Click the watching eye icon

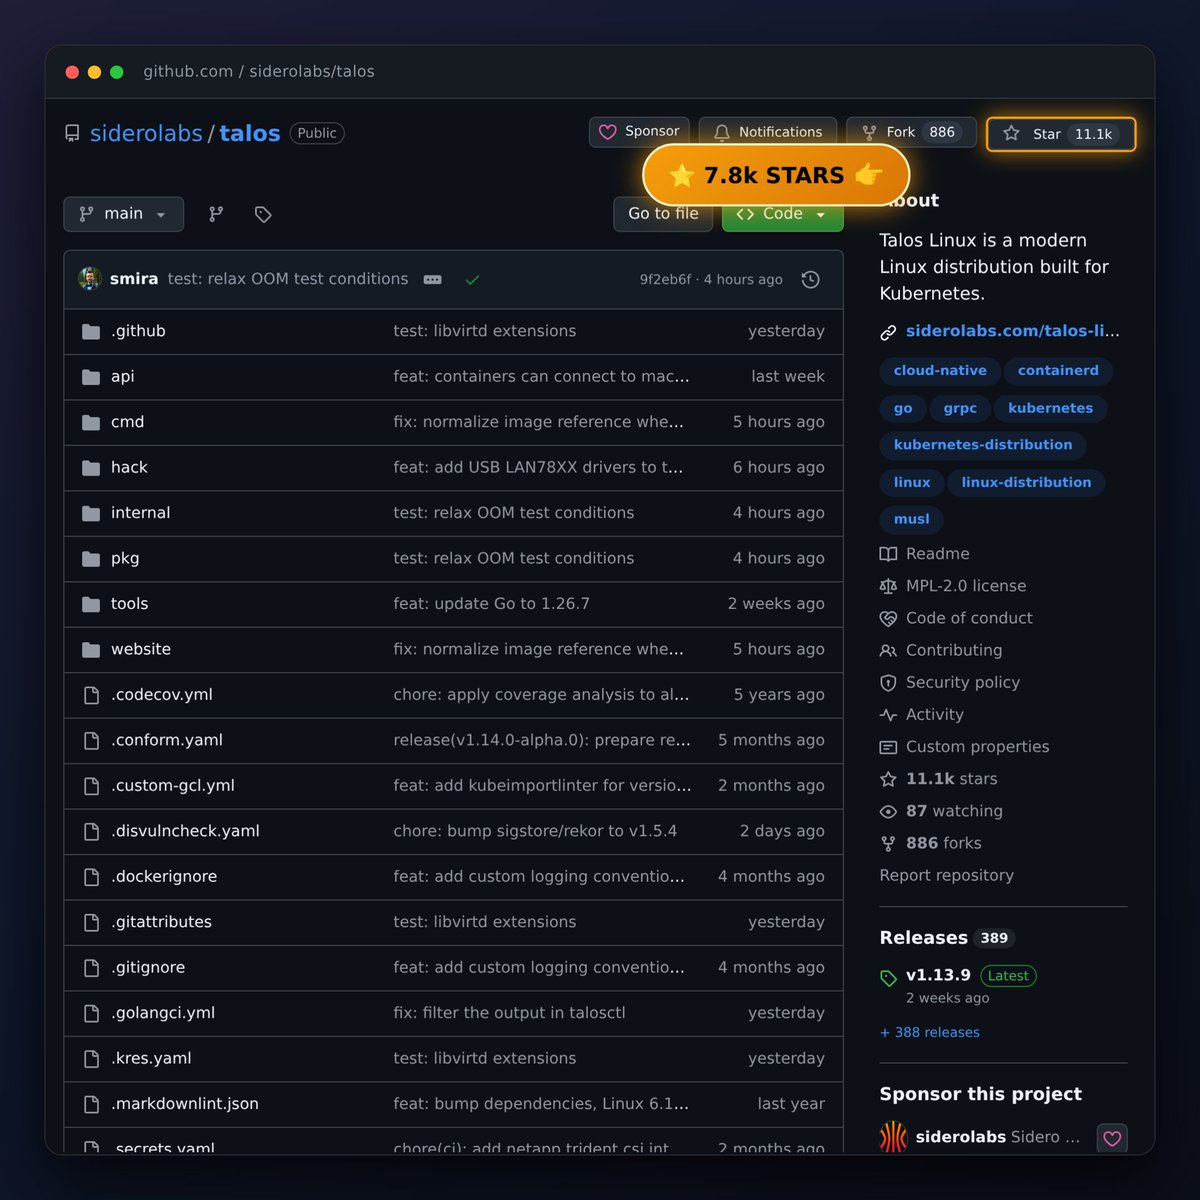point(888,811)
